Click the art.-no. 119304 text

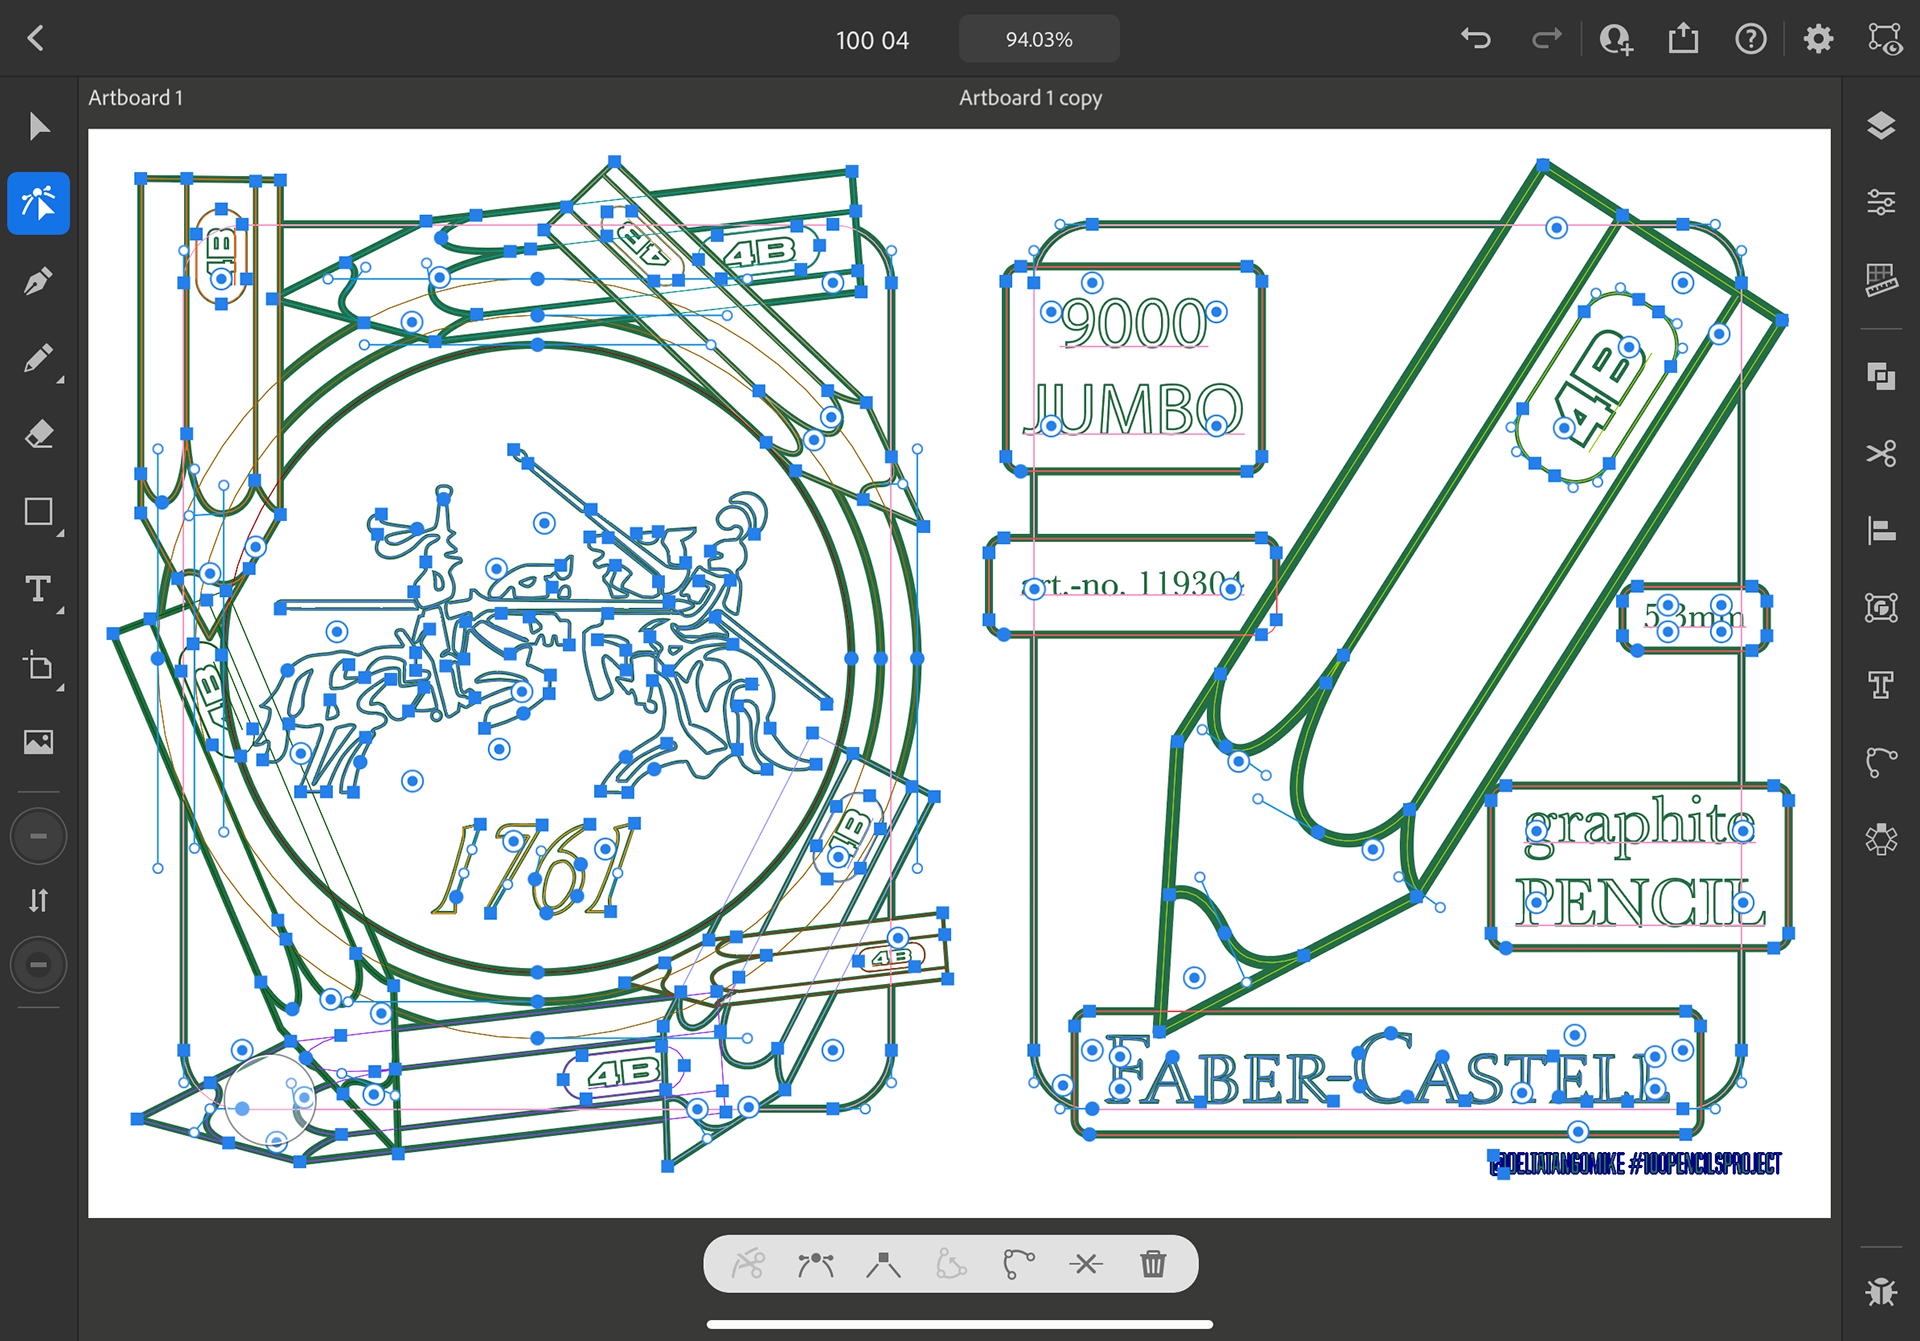tap(1131, 583)
